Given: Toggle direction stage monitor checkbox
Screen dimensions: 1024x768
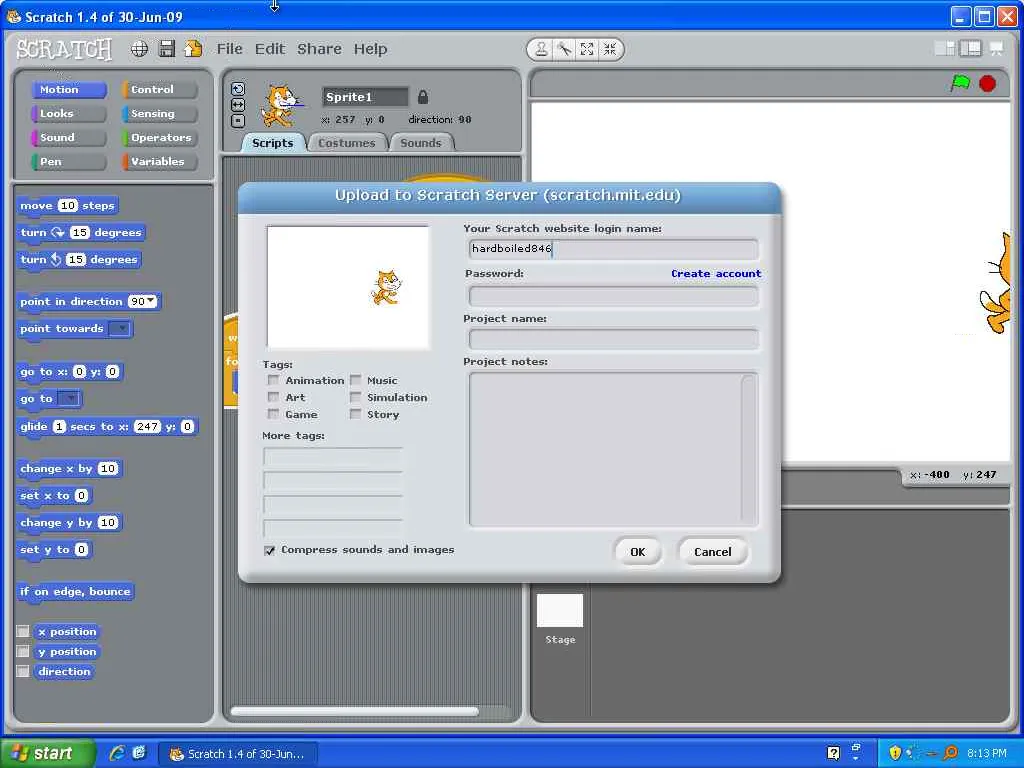Looking at the screenshot, I should tap(23, 671).
